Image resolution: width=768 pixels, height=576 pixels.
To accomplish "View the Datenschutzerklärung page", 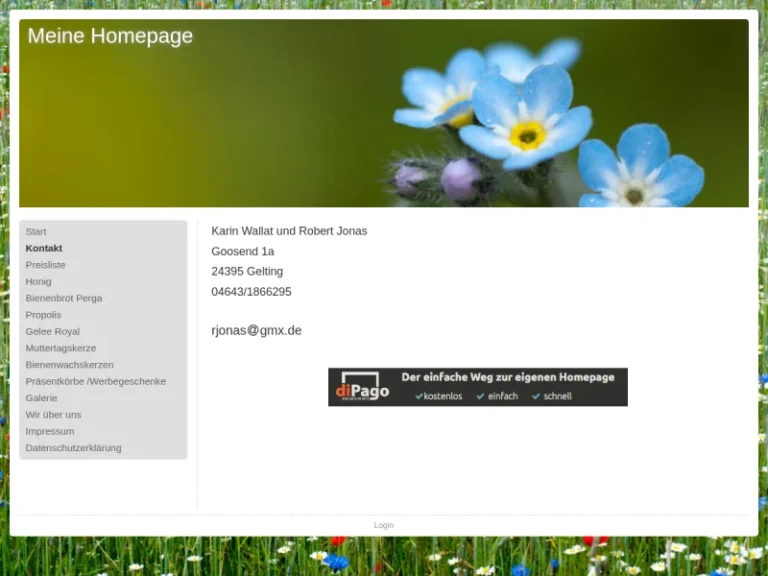I will 73,448.
